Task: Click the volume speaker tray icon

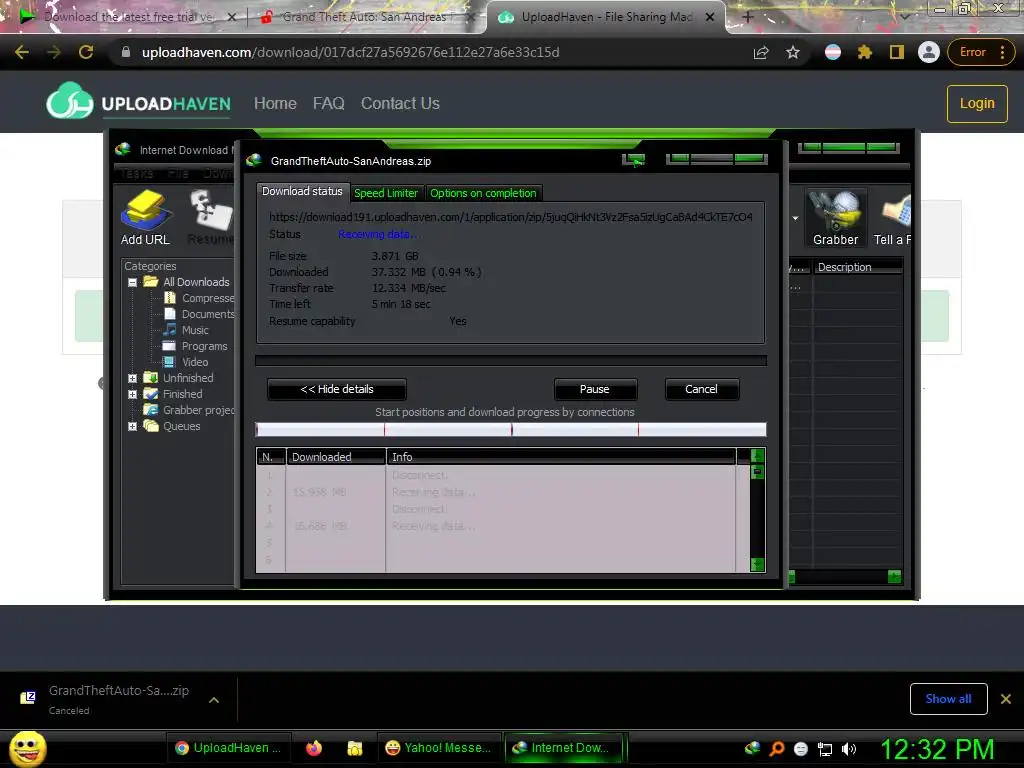Action: tap(849, 748)
